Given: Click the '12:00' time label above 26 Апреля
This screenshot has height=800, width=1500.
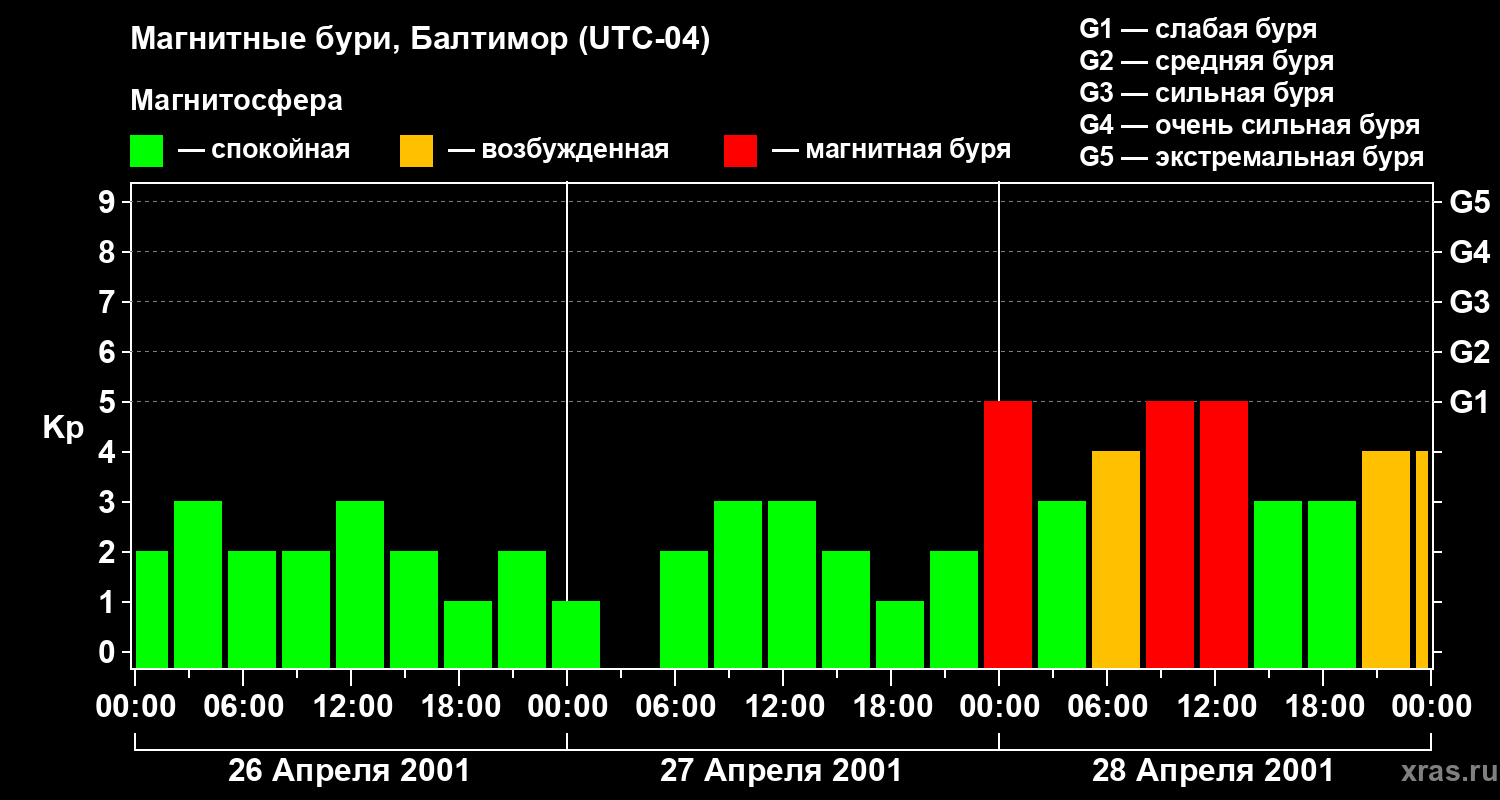Looking at the screenshot, I should point(353,707).
